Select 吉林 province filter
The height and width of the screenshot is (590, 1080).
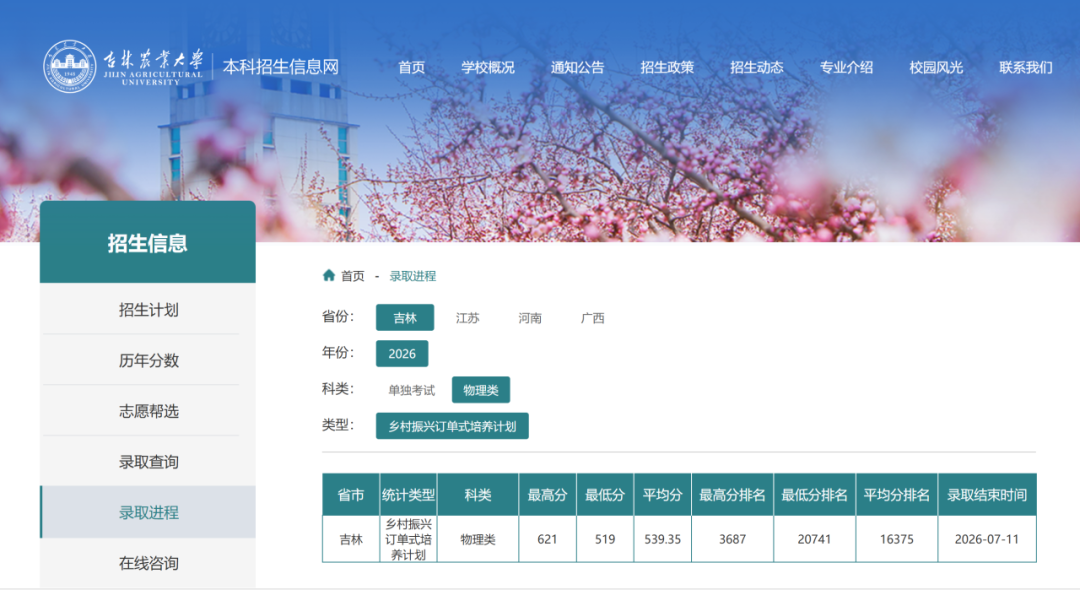click(x=405, y=317)
